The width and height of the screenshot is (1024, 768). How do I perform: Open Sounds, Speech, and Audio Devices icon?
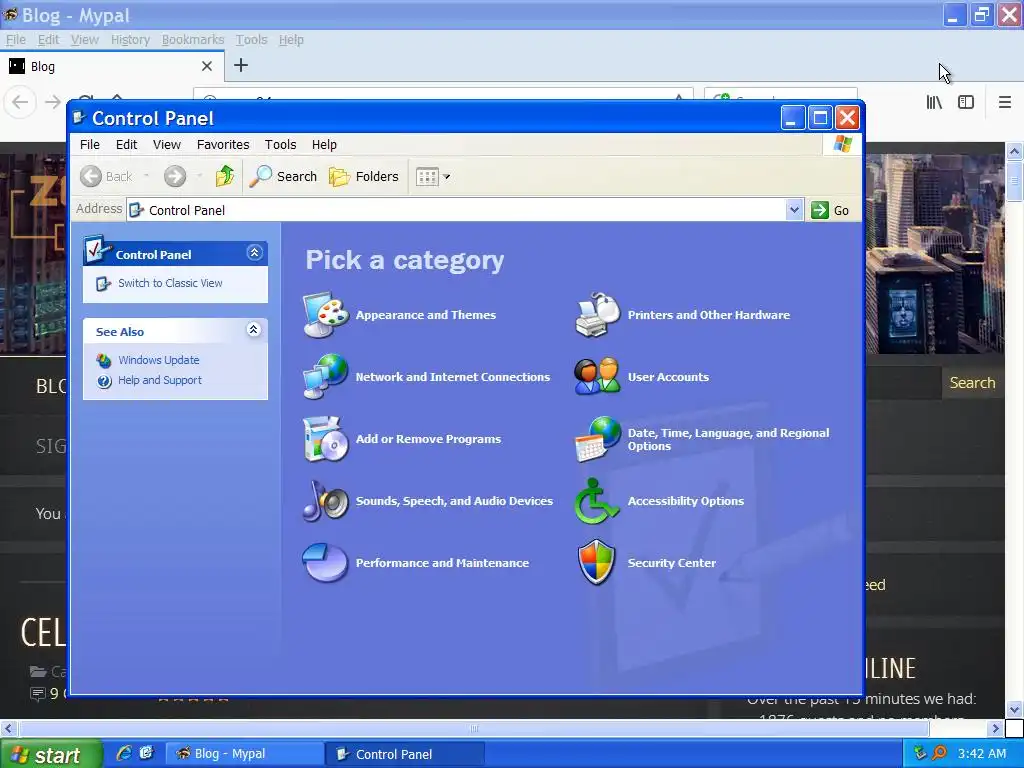(x=326, y=501)
